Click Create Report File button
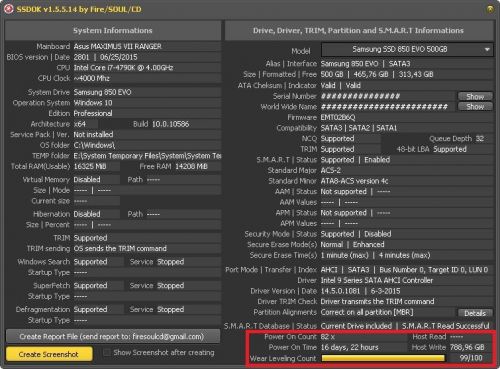500x369 pixels. pyautogui.click(x=113, y=337)
